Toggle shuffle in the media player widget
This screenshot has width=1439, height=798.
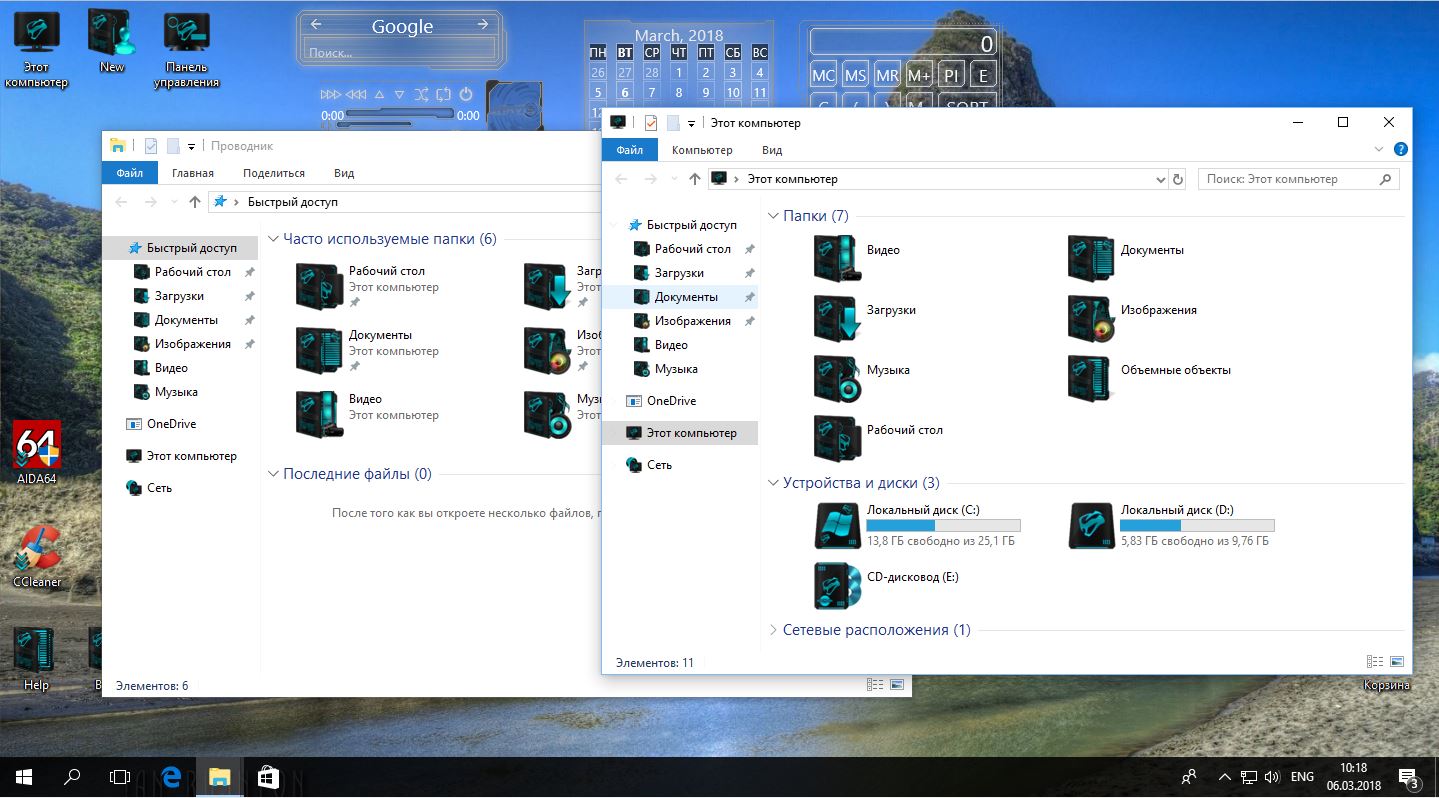coord(420,95)
